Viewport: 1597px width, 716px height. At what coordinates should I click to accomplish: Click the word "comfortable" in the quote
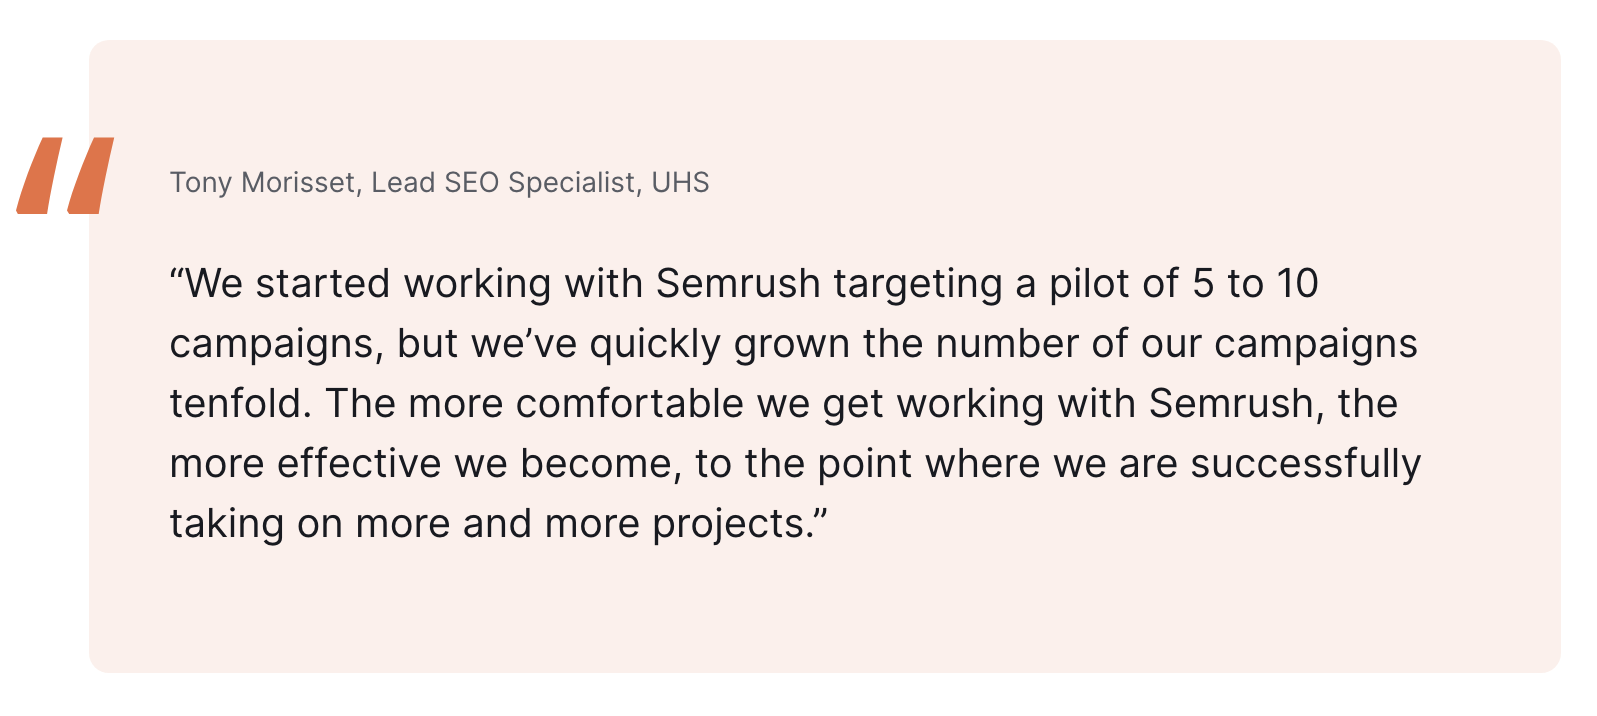(630, 404)
